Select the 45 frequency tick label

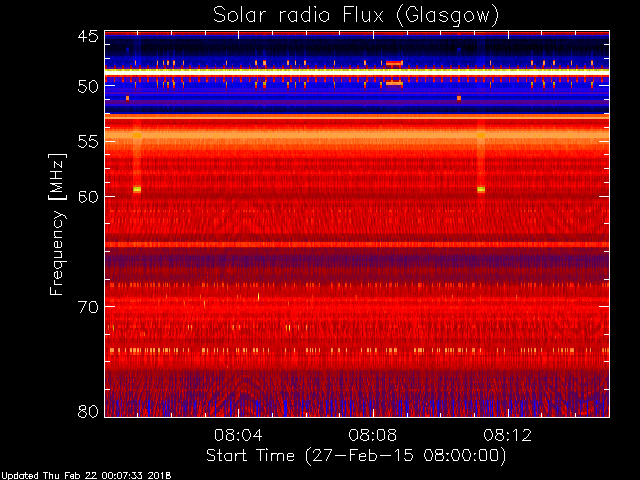(x=88, y=37)
